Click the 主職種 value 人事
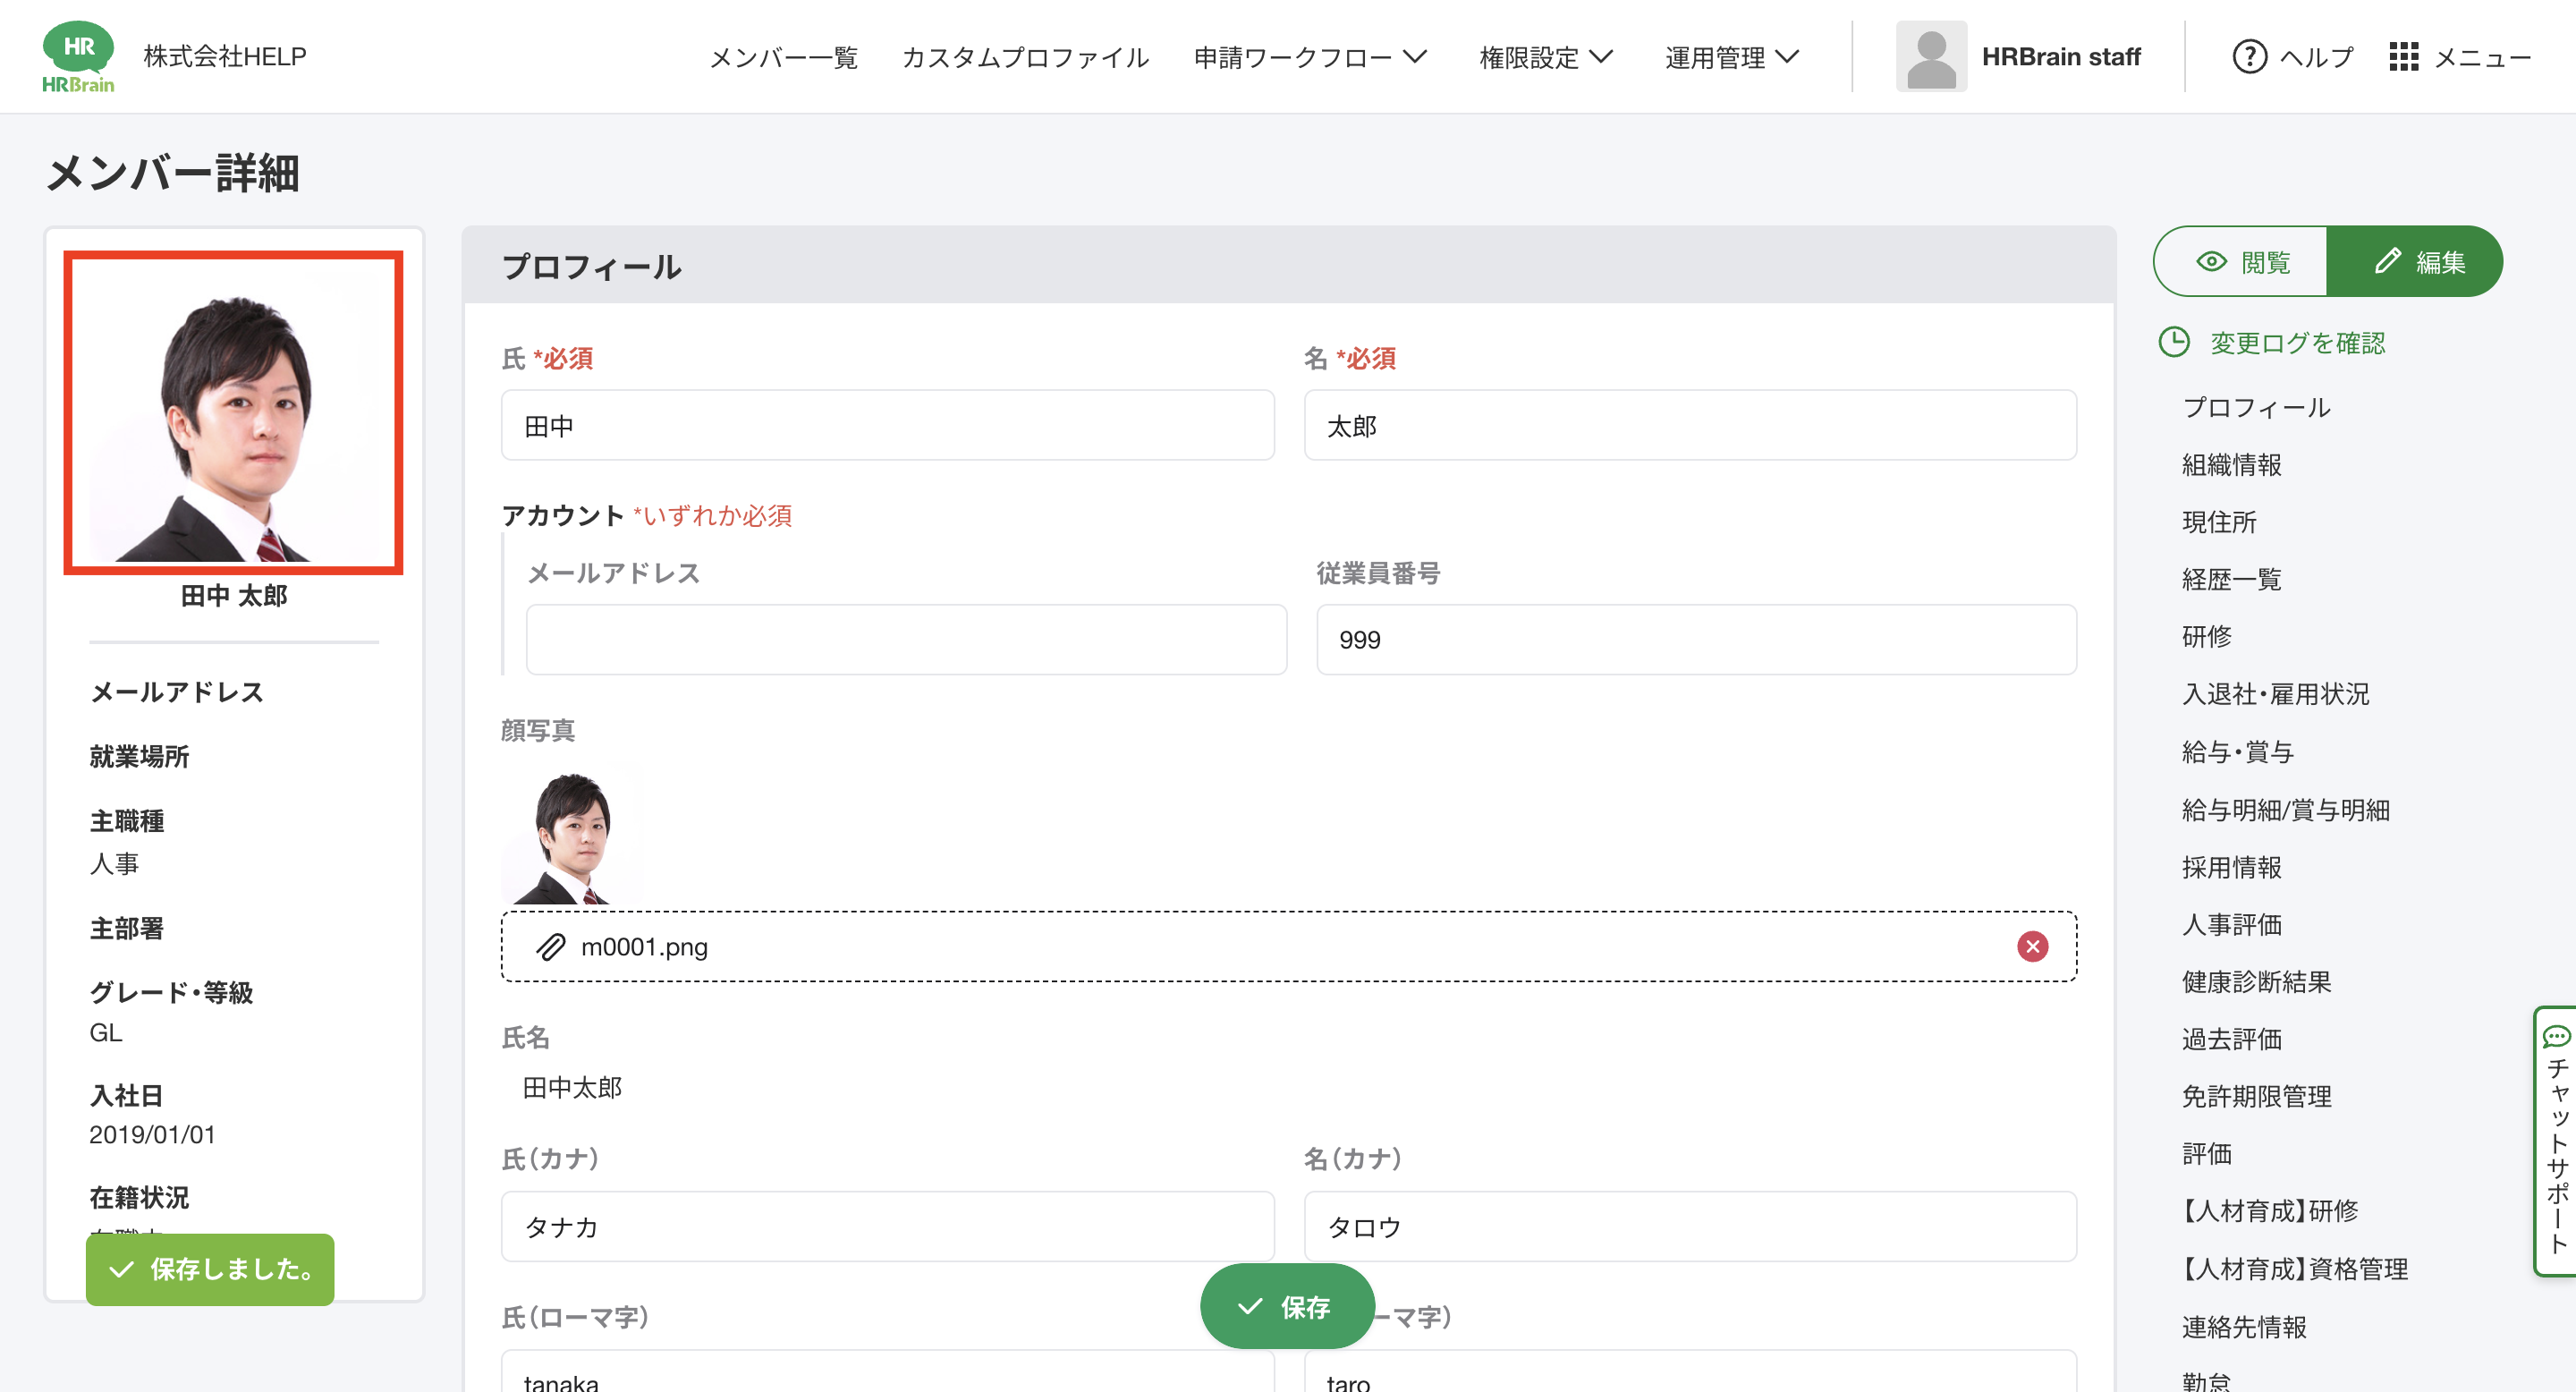The image size is (2576, 1392). tap(114, 863)
